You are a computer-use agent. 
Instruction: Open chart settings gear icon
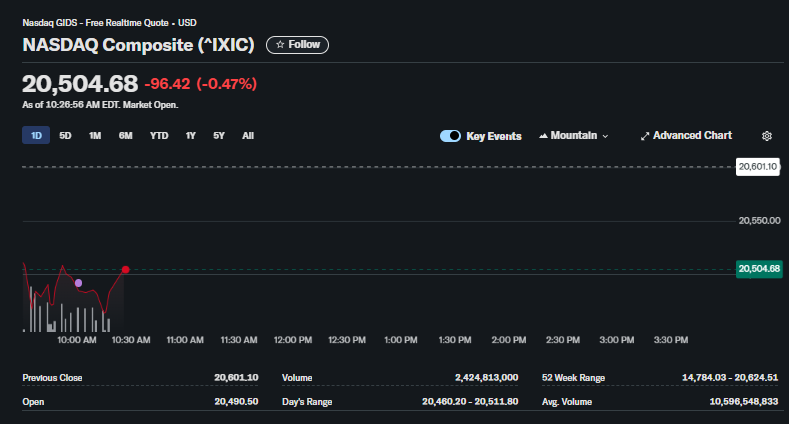point(766,136)
